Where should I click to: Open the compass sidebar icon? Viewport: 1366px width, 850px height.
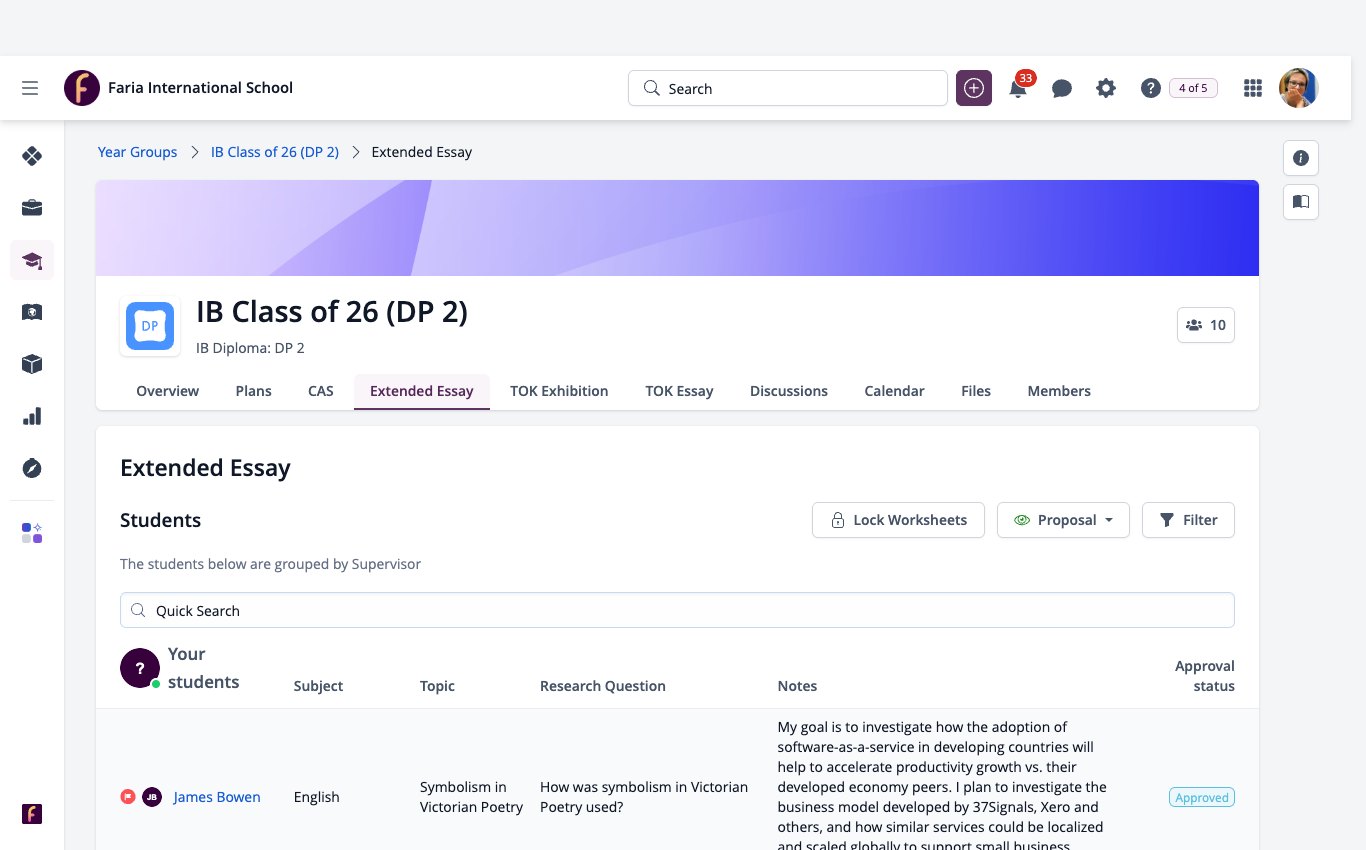point(32,468)
